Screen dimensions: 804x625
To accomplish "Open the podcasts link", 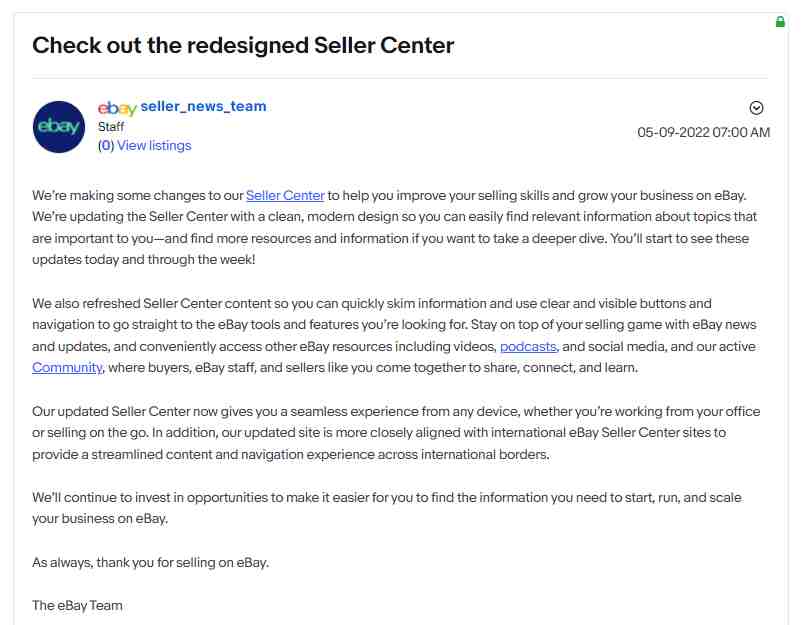I will coord(528,347).
